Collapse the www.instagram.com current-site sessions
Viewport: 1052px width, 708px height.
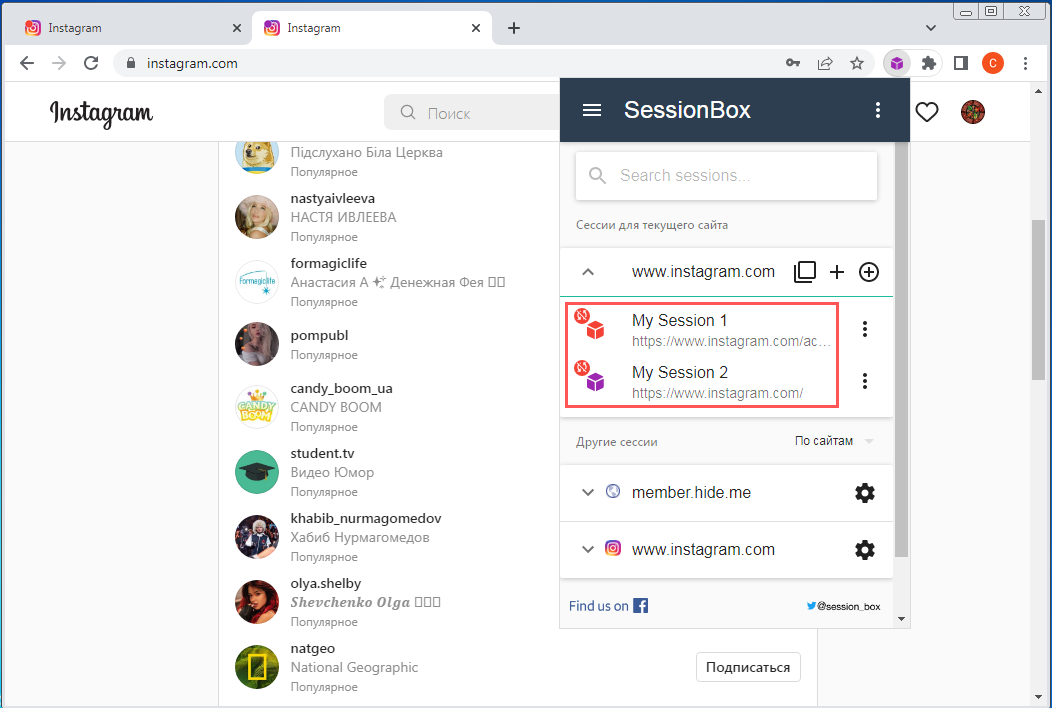point(588,272)
